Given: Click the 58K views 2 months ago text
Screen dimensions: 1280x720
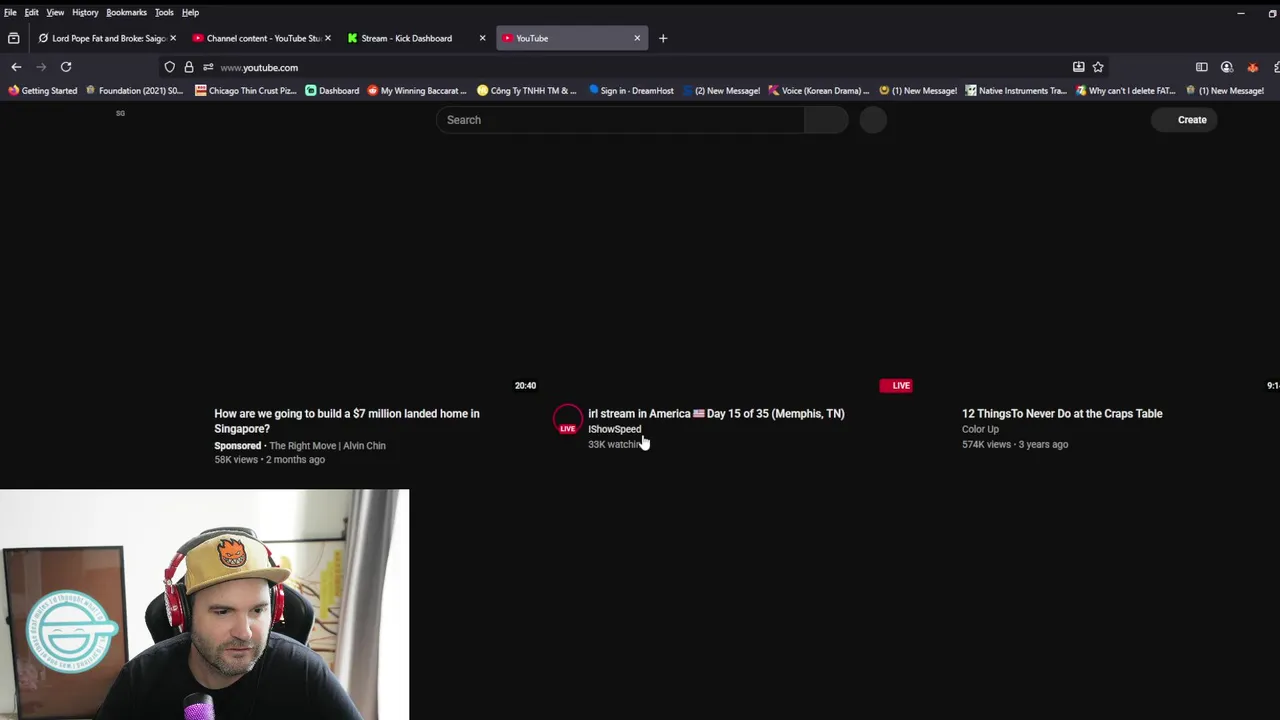Looking at the screenshot, I should coord(269,460).
